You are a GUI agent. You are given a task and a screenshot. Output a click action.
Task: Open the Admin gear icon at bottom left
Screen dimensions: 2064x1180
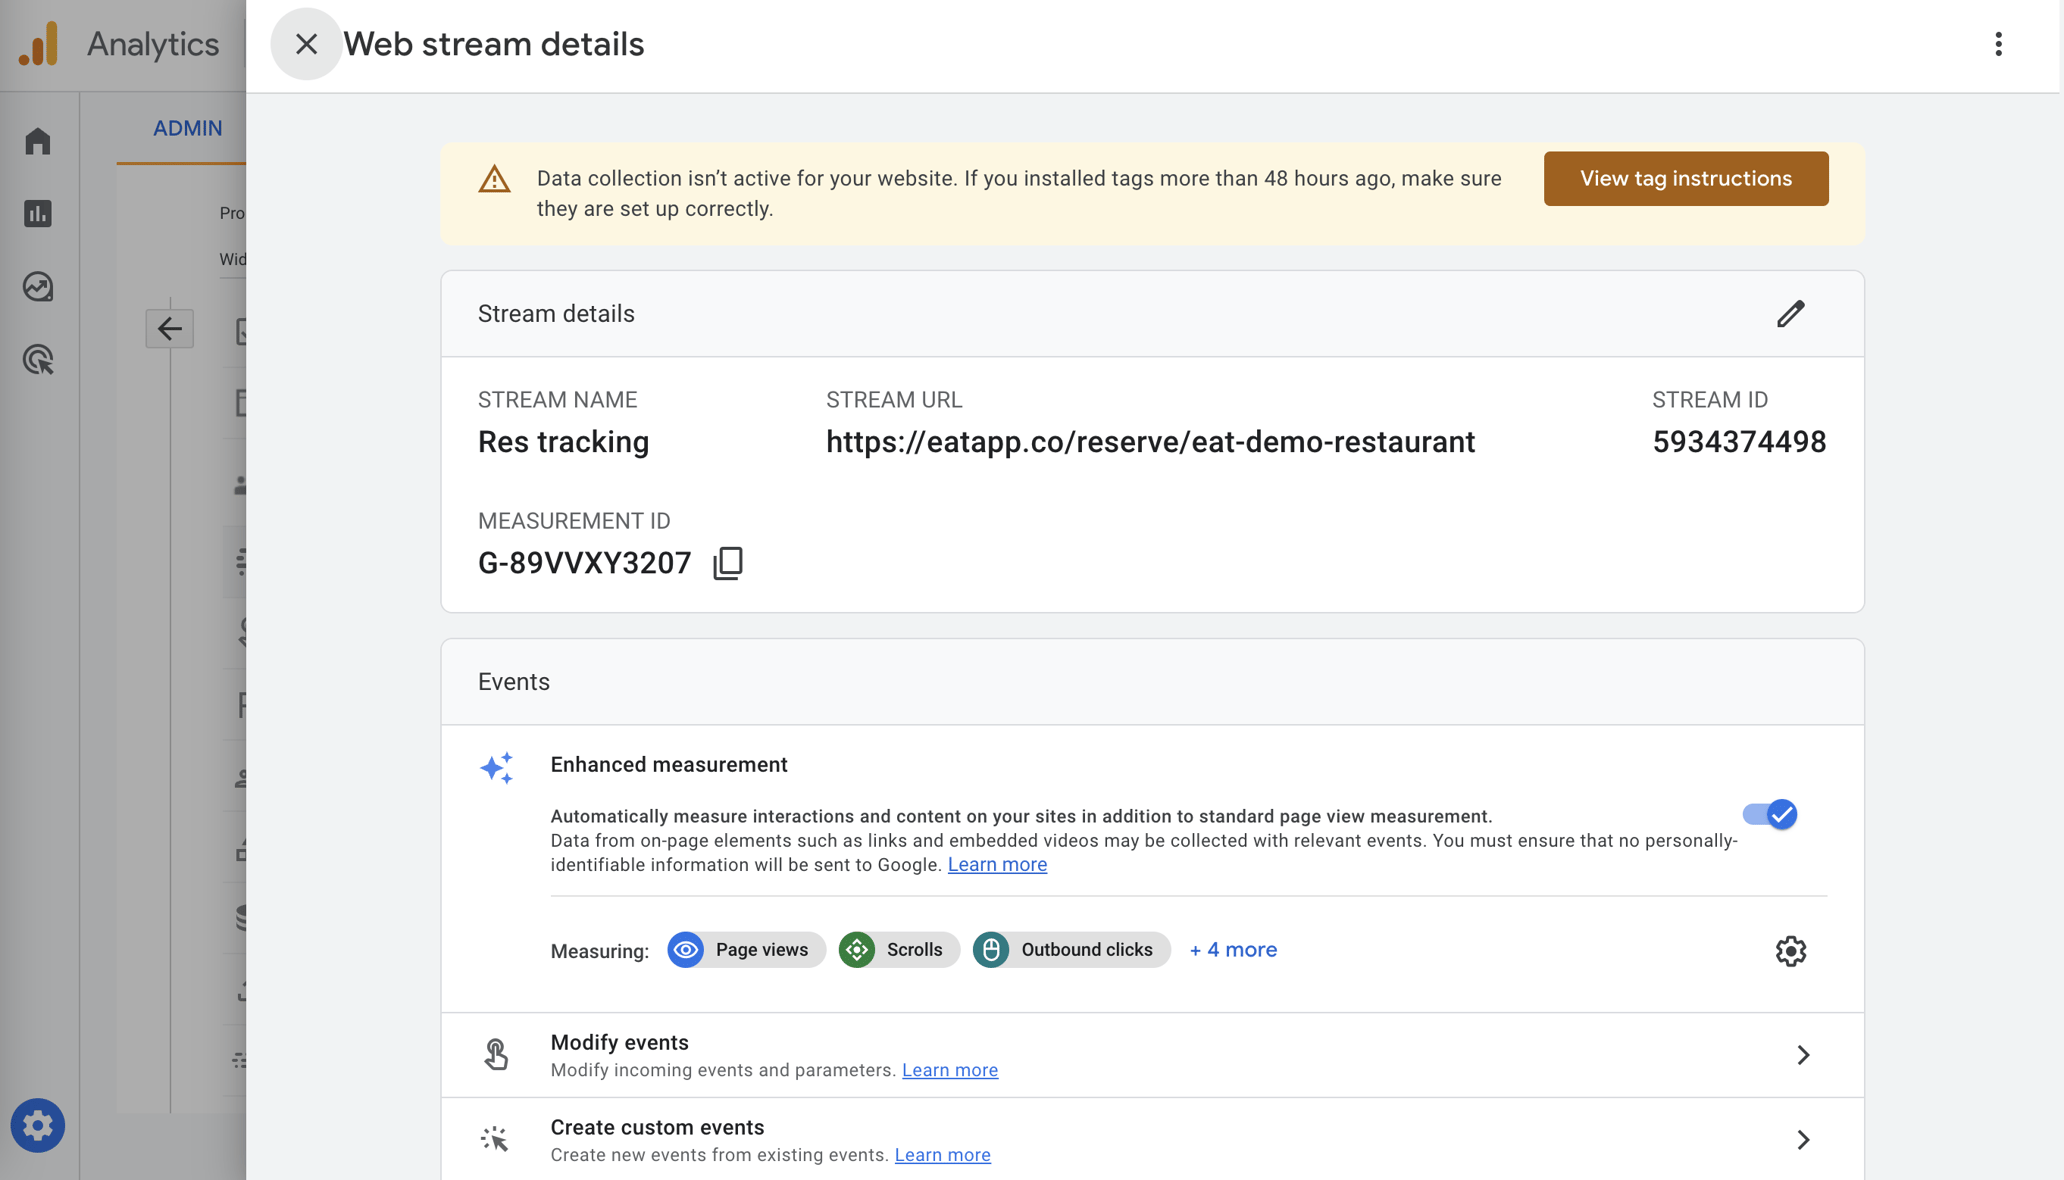pyautogui.click(x=37, y=1125)
